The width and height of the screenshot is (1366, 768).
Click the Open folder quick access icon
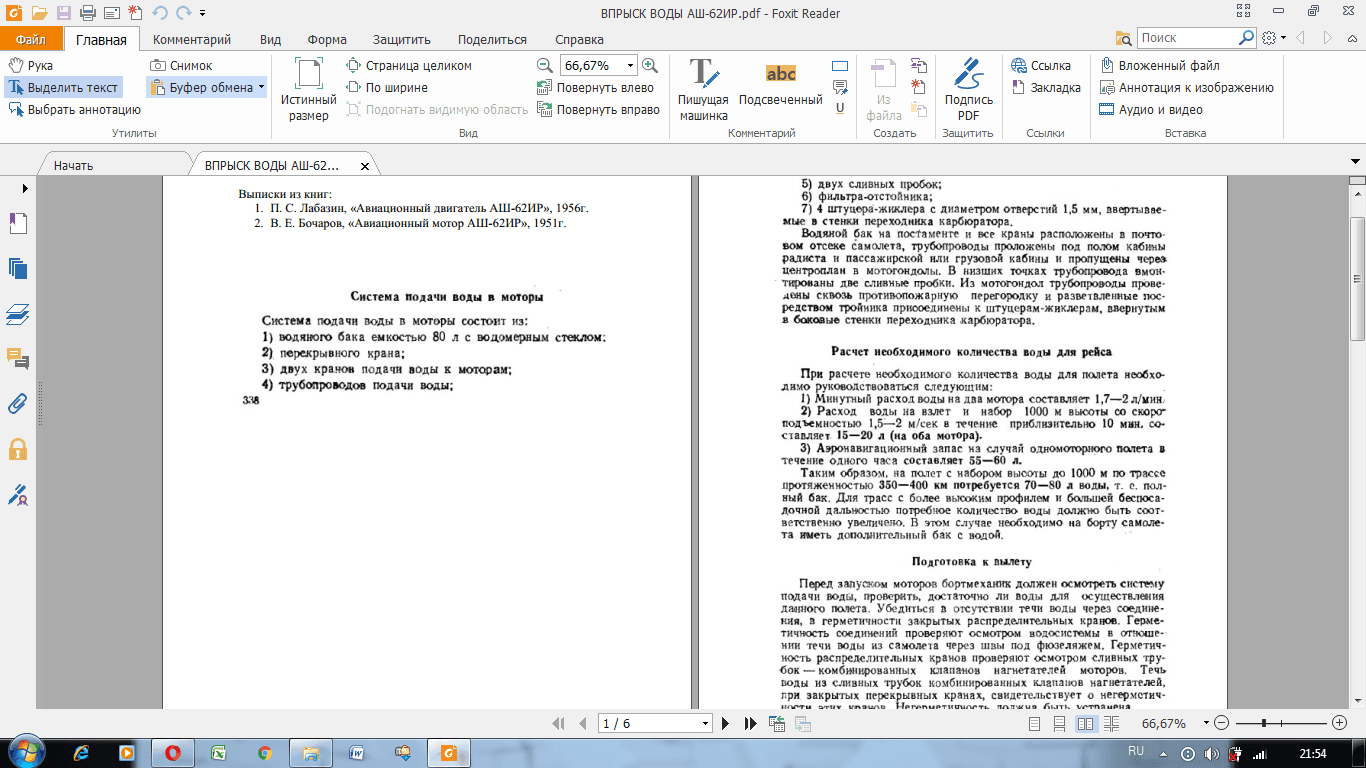39,13
